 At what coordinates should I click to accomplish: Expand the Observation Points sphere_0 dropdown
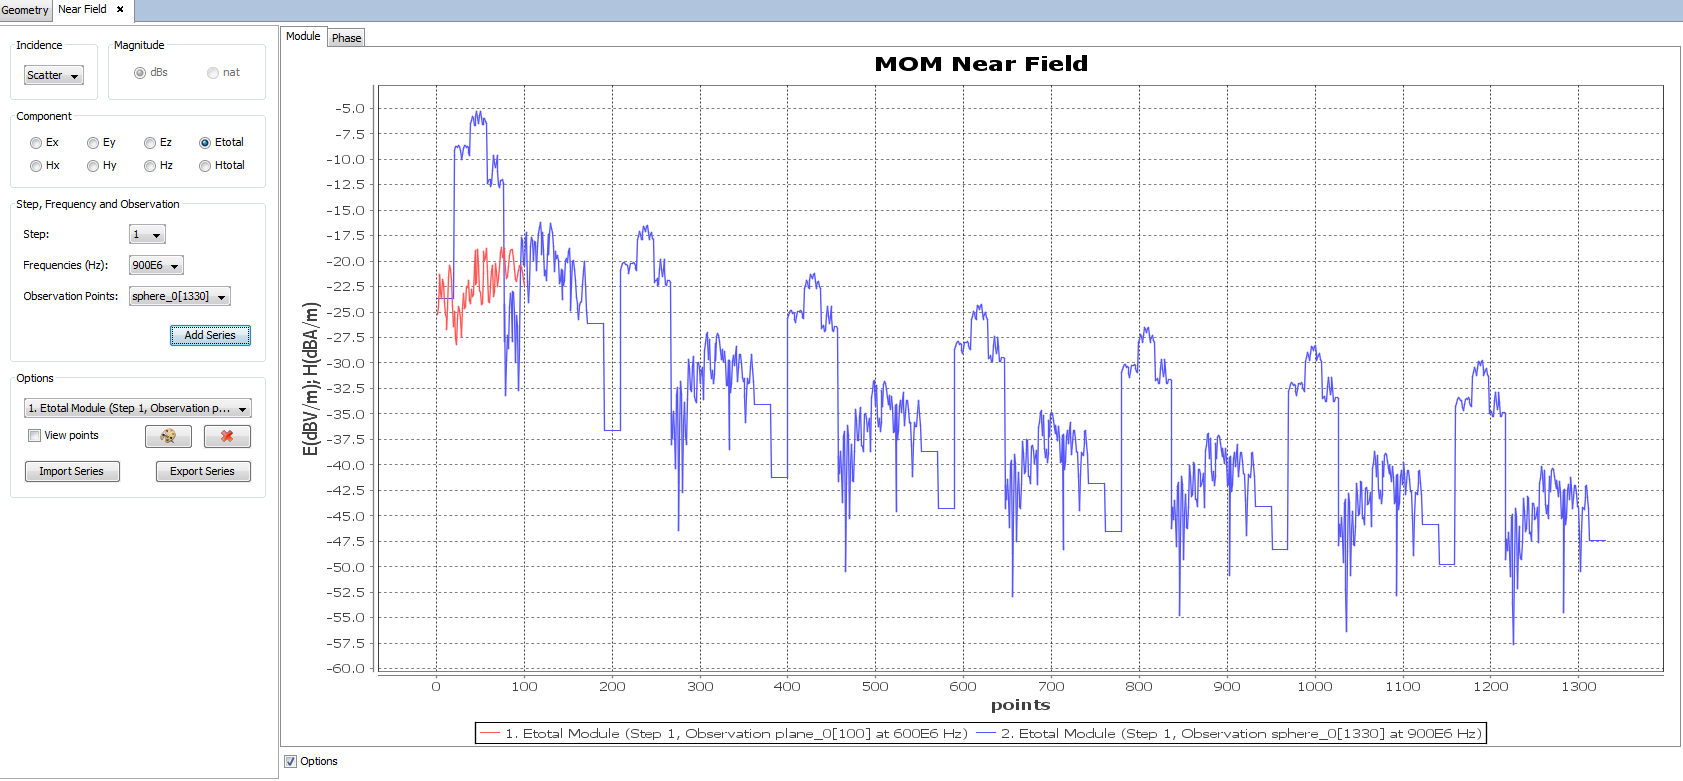pyautogui.click(x=180, y=296)
